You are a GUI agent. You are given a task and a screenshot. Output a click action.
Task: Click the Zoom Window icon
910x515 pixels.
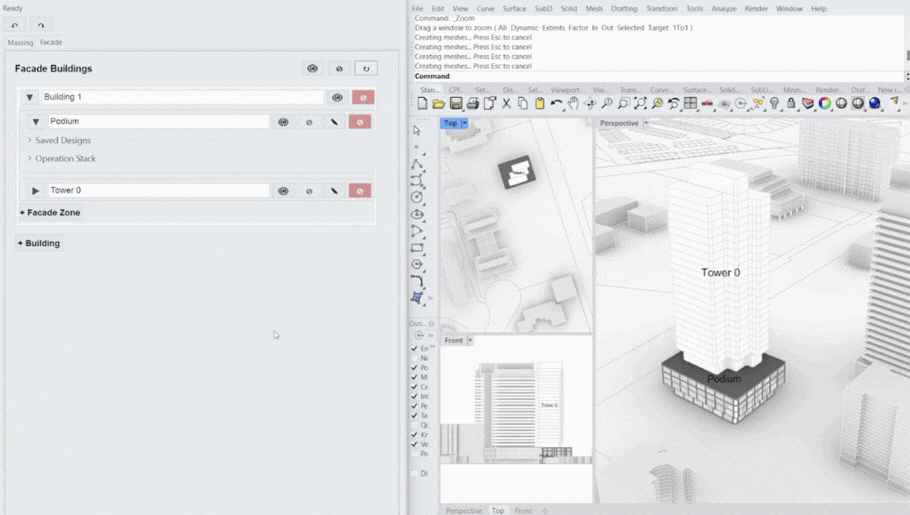click(x=623, y=103)
